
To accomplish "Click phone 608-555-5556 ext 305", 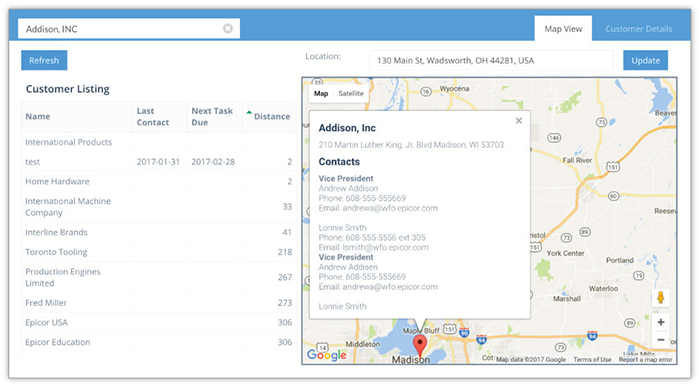I will [386, 237].
